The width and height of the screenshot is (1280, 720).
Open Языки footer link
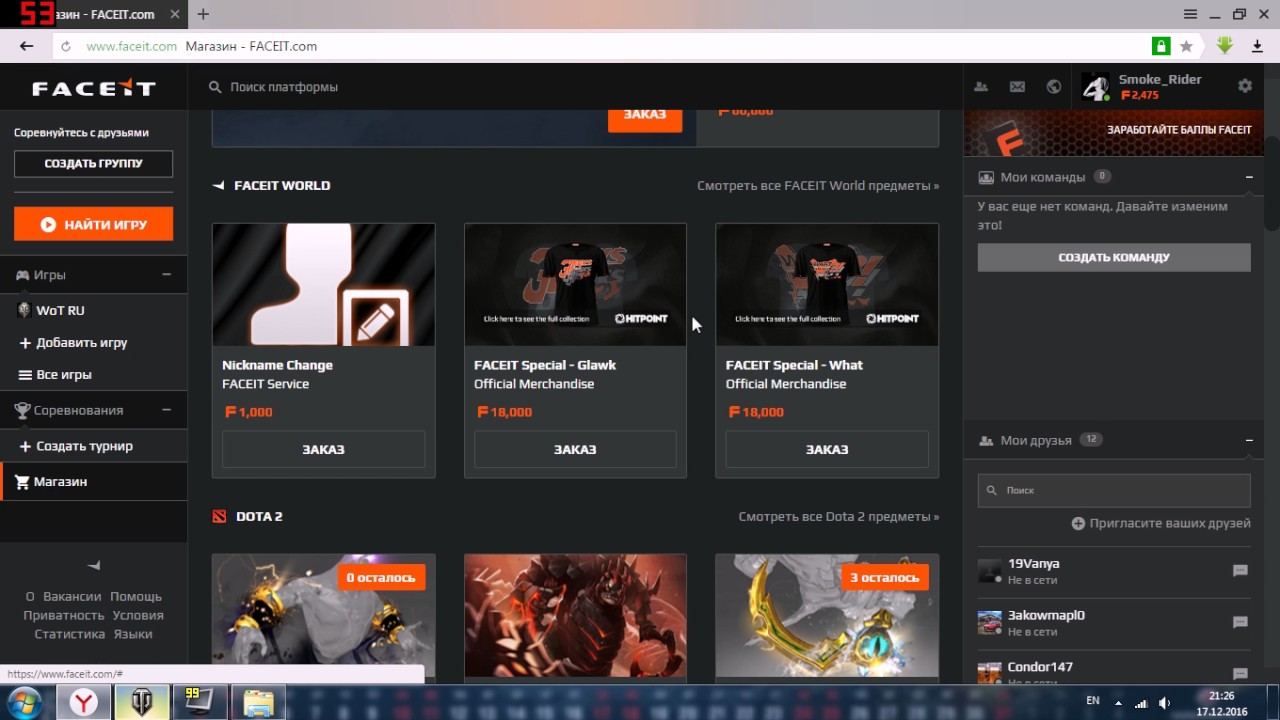coord(133,634)
